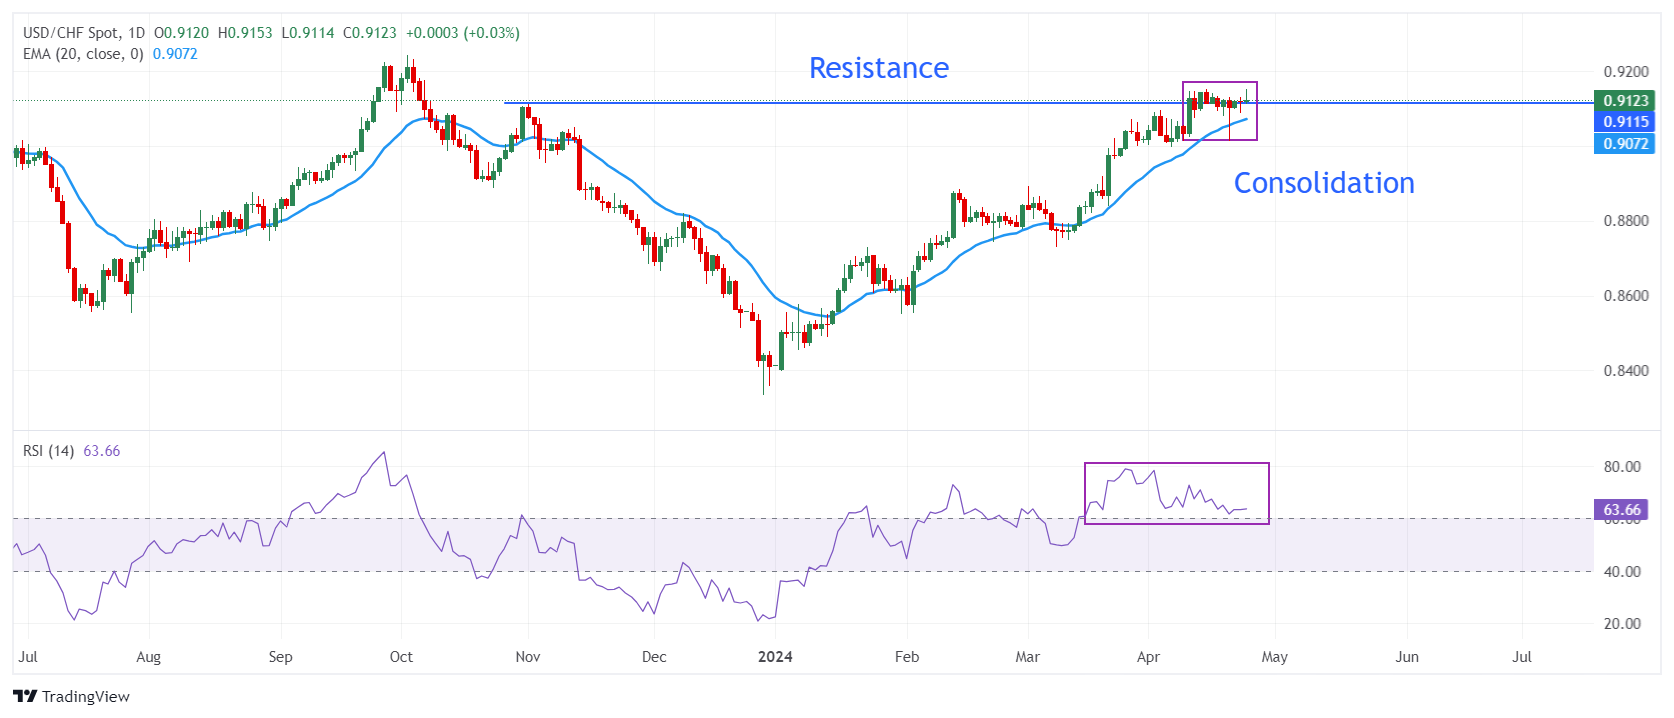Click the EMA (20, close, 0) indicator legend
1674x718 pixels.
coord(83,54)
